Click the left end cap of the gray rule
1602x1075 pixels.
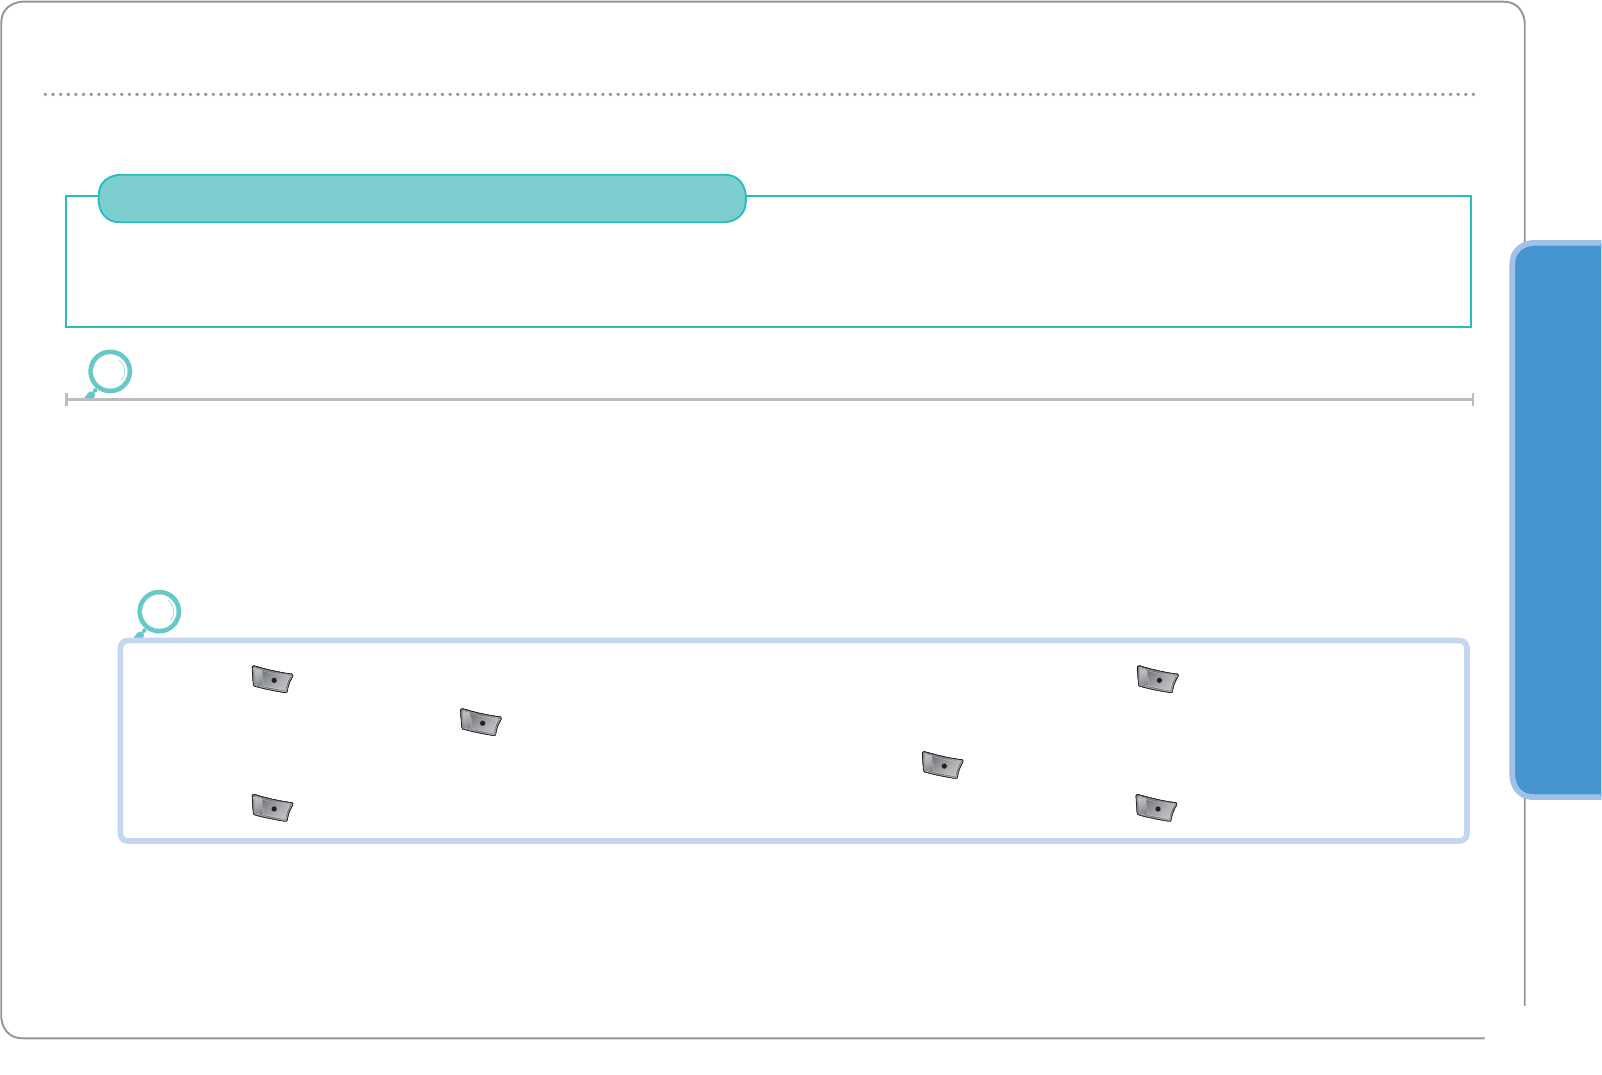67,399
